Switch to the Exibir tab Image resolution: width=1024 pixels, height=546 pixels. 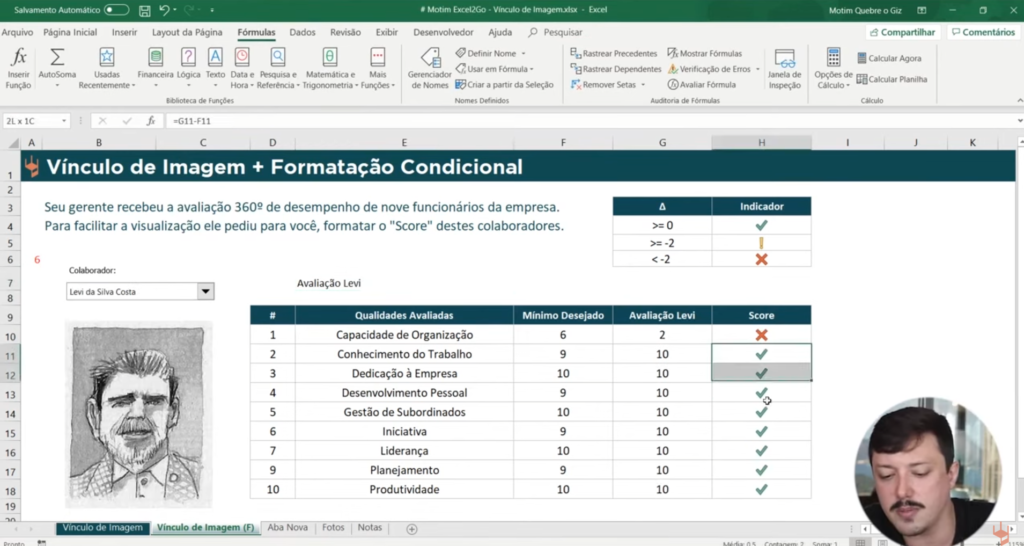pos(387,32)
